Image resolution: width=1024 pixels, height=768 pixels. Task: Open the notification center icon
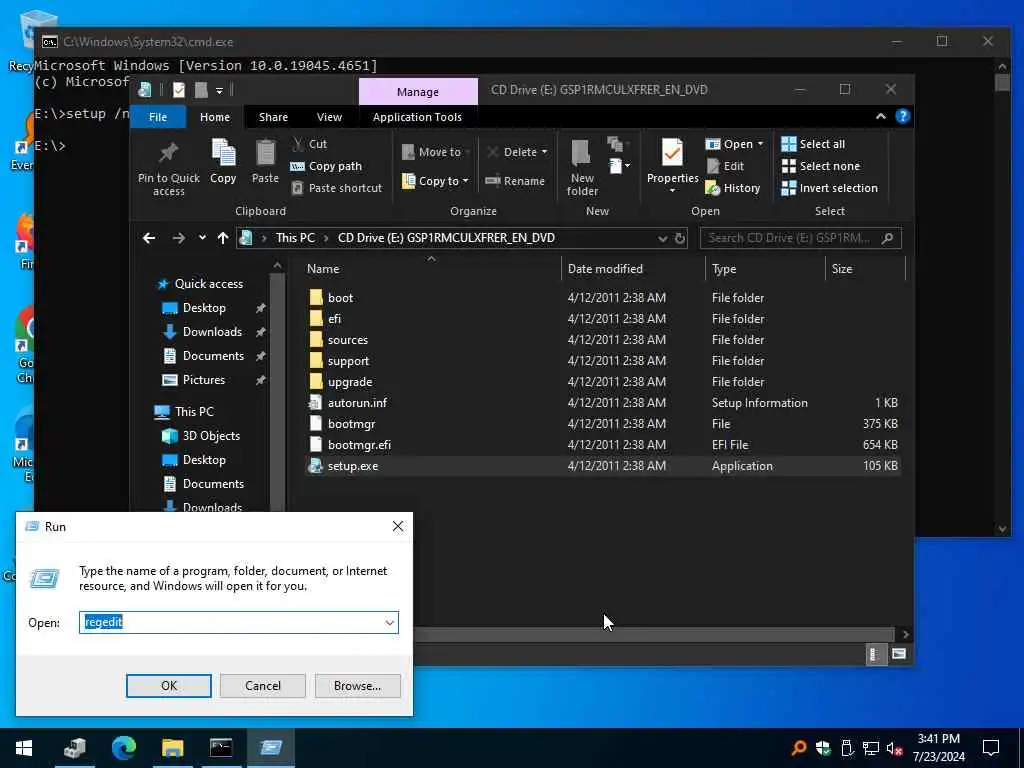[x=991, y=748]
